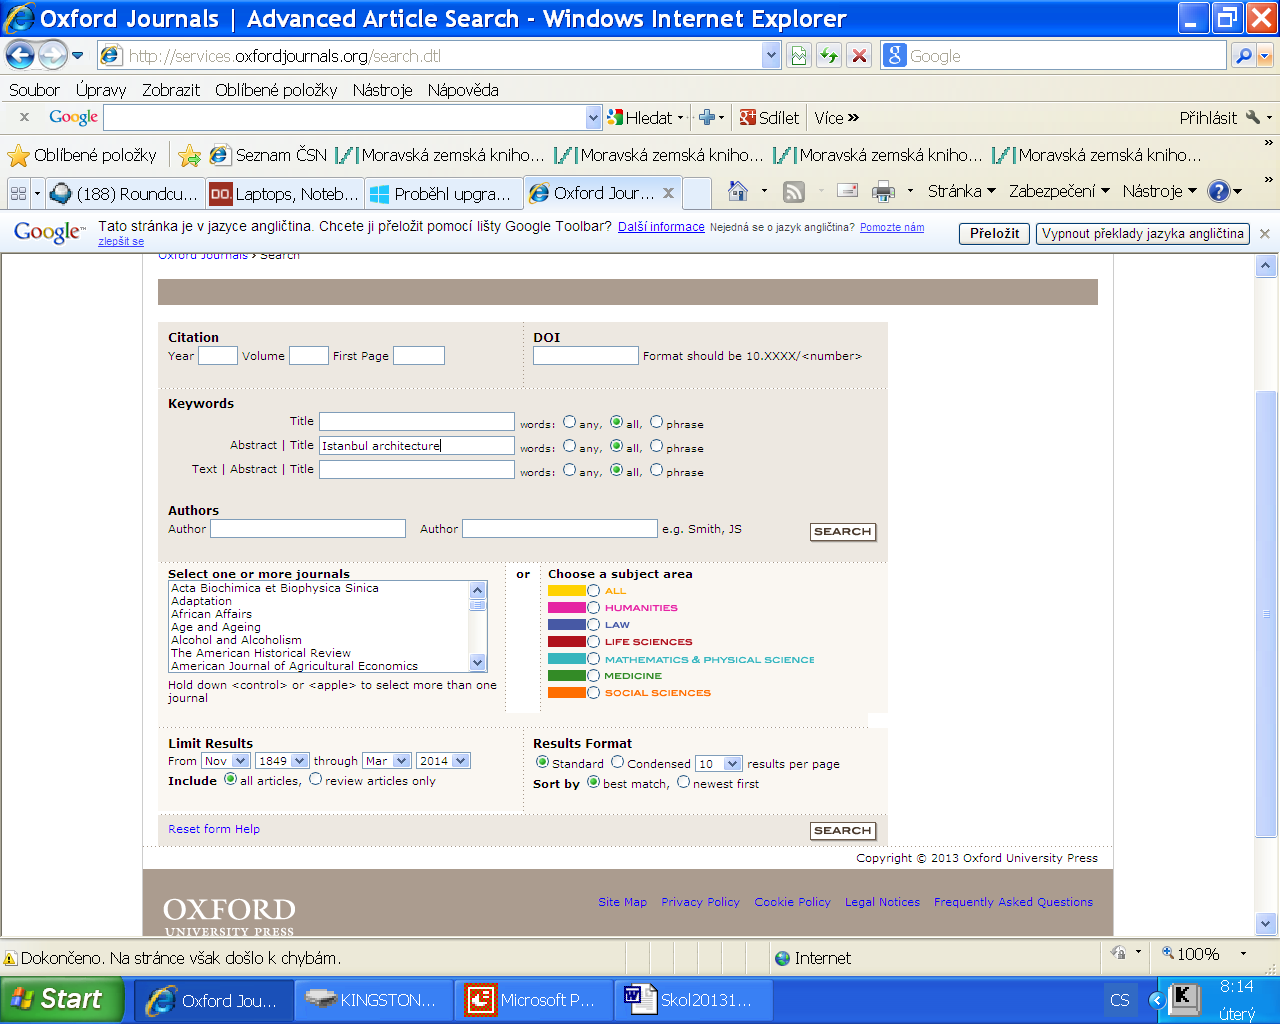This screenshot has width=1280, height=1024.
Task: Close the translation bar
Action: [1265, 234]
